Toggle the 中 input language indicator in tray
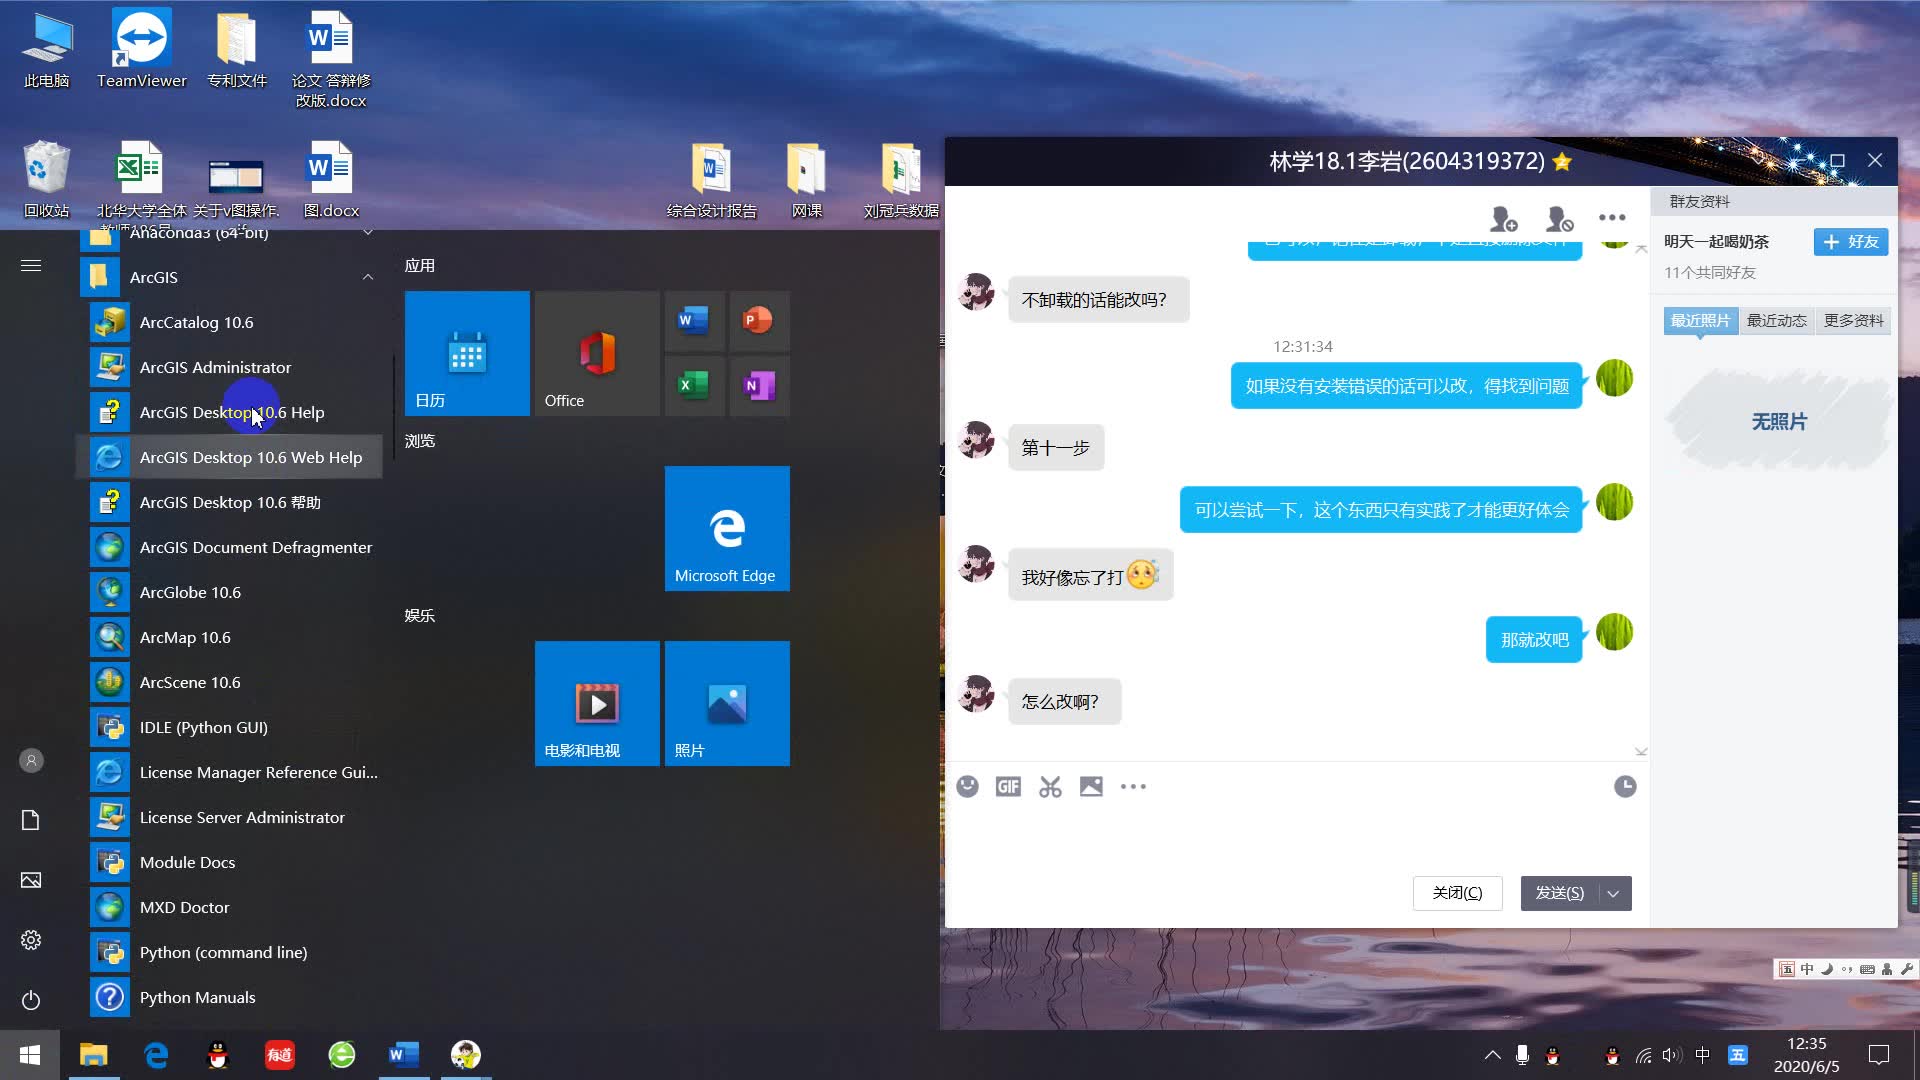Viewport: 1920px width, 1080px height. (x=1703, y=1055)
